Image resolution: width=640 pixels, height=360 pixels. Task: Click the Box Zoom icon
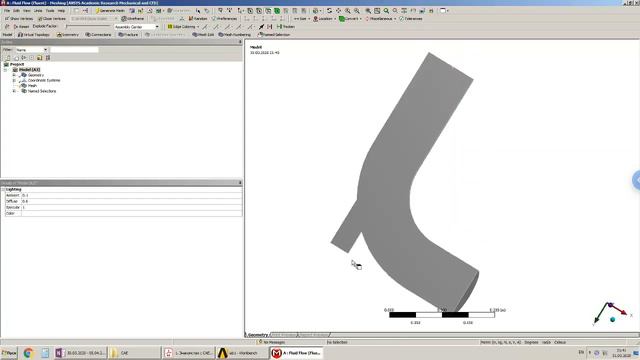click(x=357, y=11)
